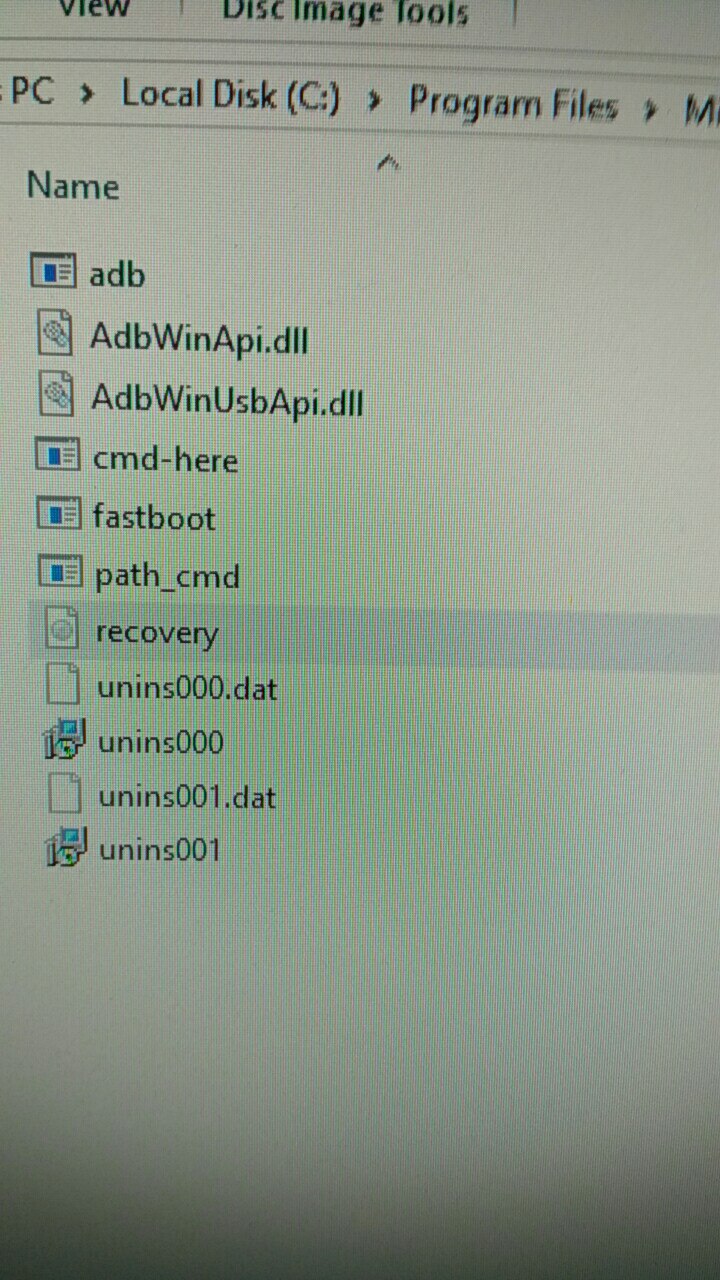The image size is (720, 1280).
Task: Select the recovery disc image icon
Action: (x=64, y=631)
